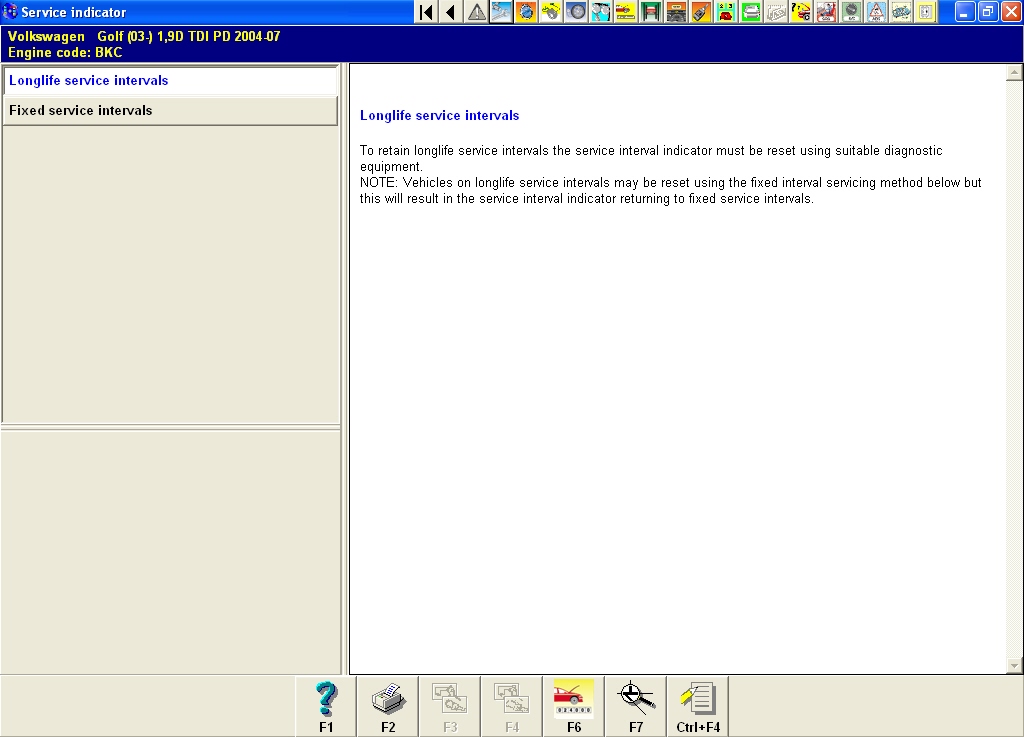The height and width of the screenshot is (737, 1024).
Task: Click the 'Engine code: BKC' header text
Action: tap(65, 52)
